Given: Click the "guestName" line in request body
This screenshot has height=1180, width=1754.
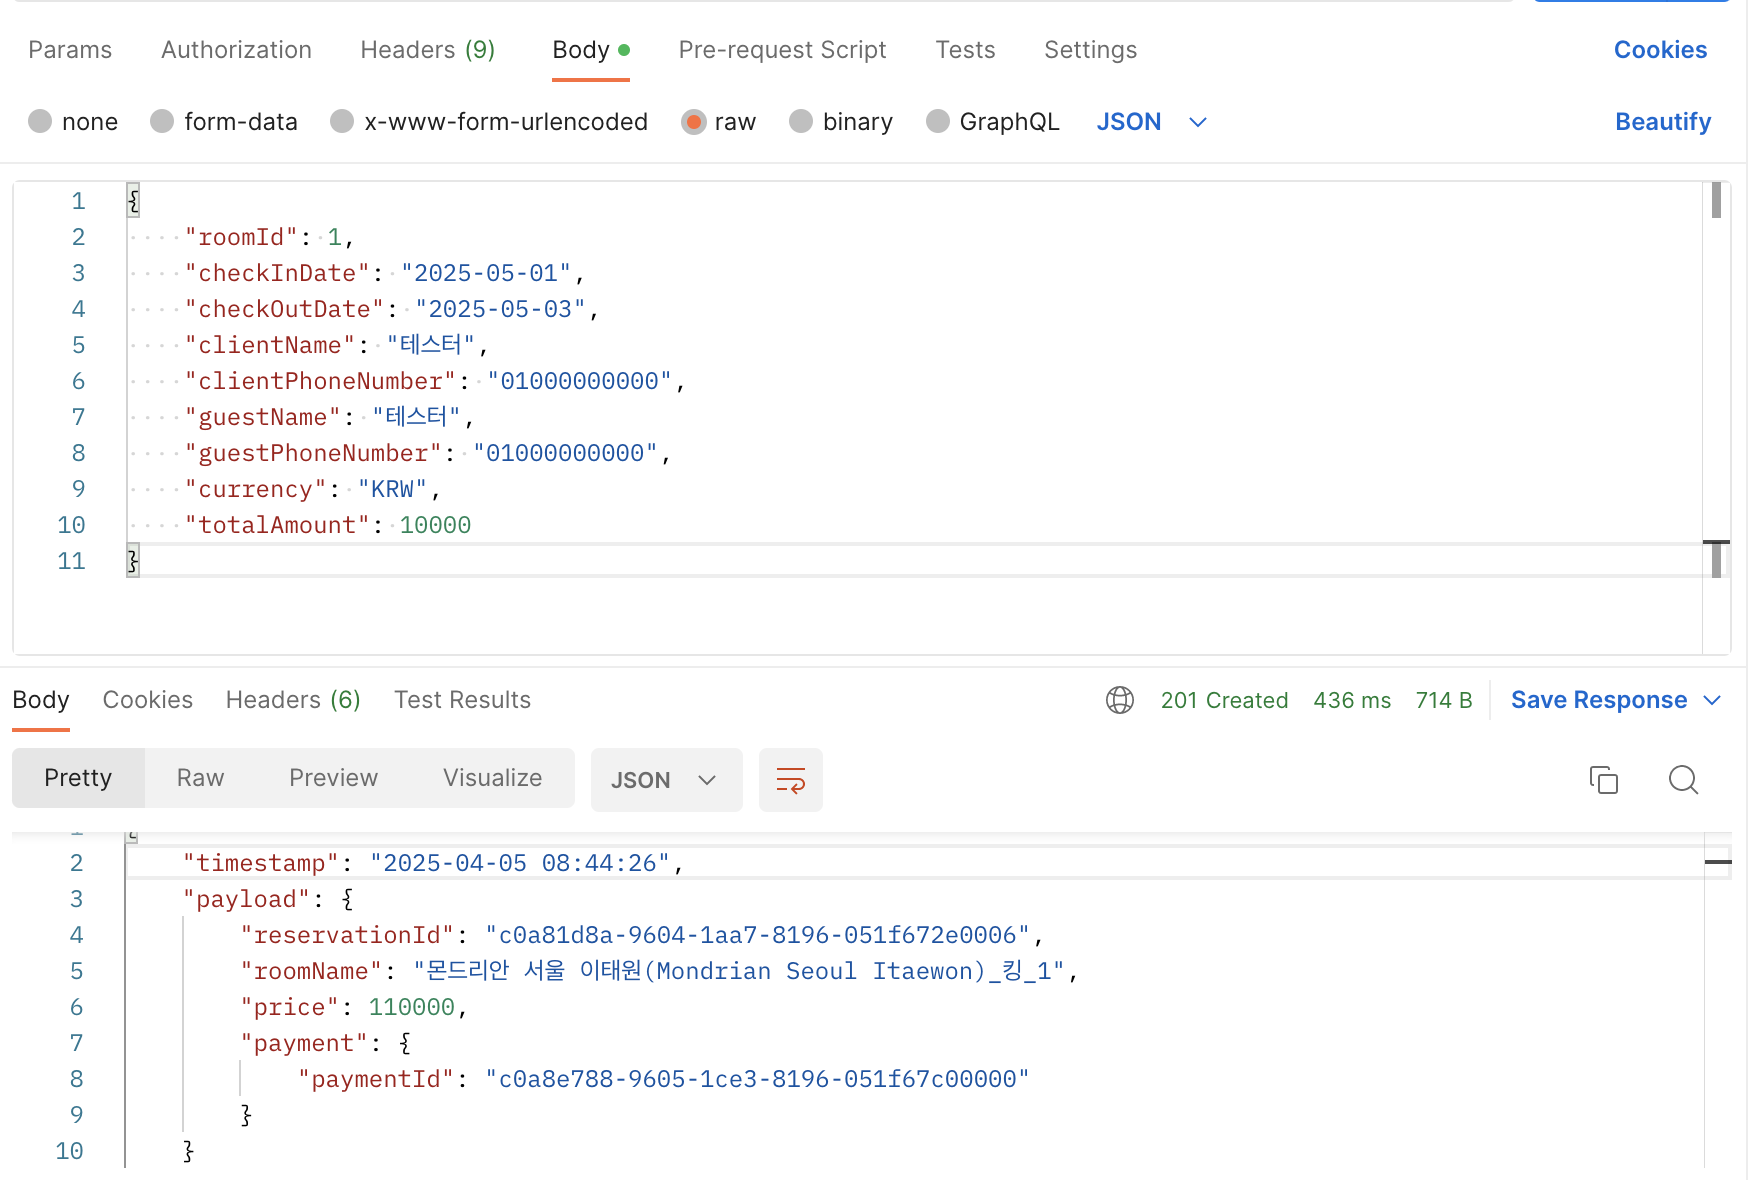Looking at the screenshot, I should pos(330,417).
